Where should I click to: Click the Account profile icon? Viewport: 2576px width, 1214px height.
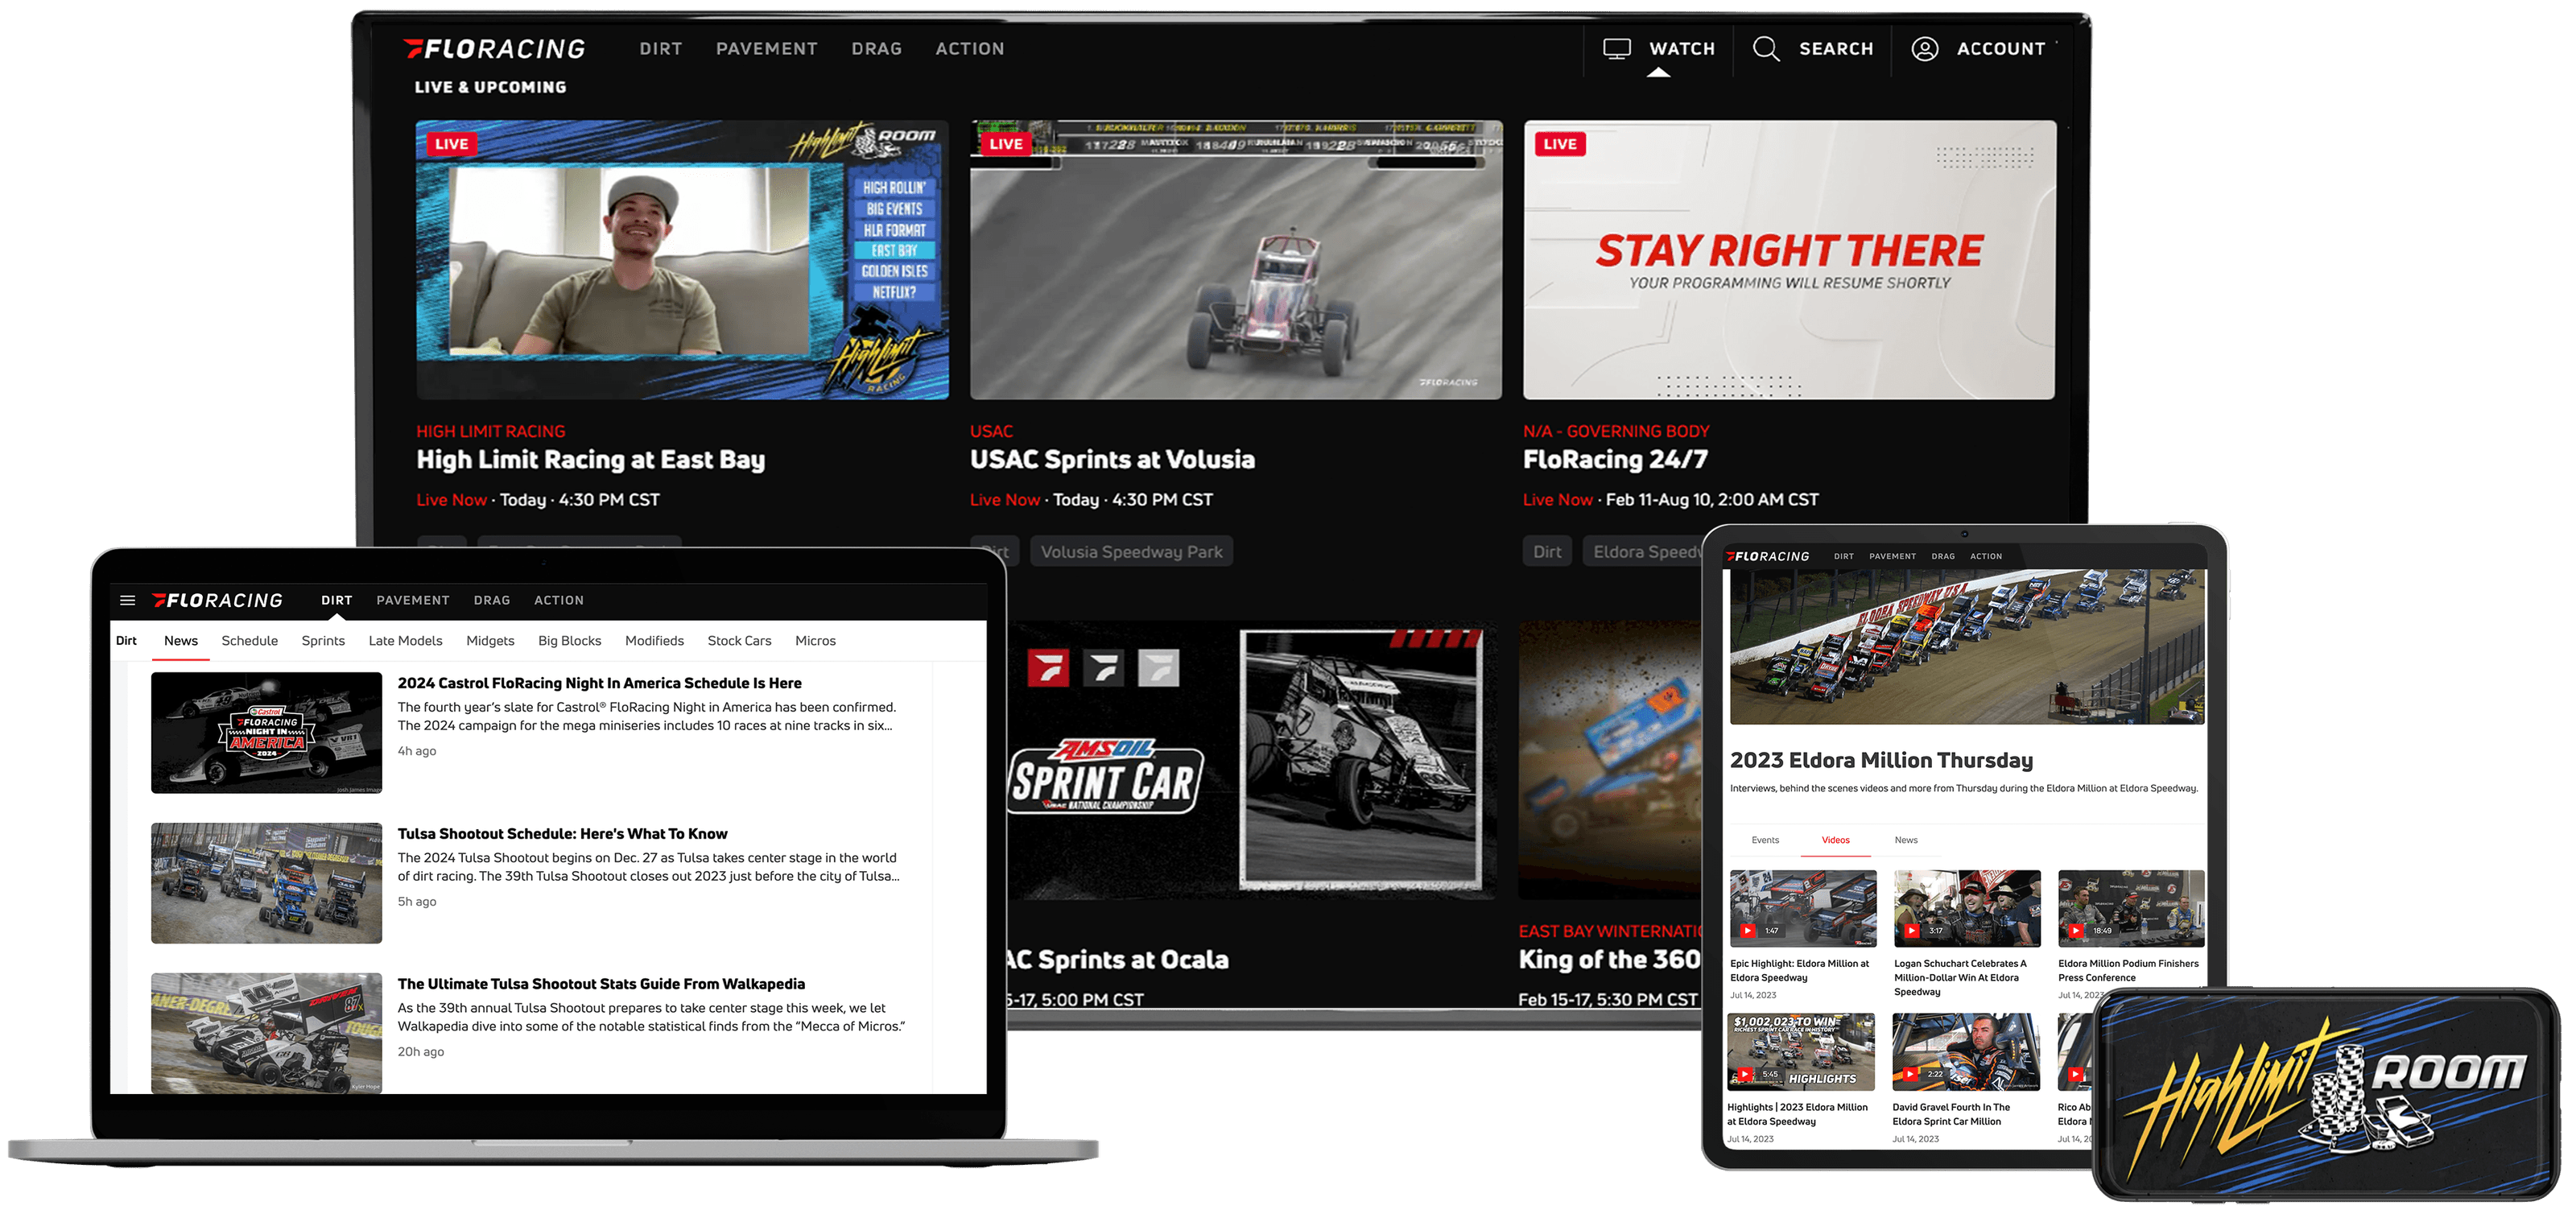[x=1924, y=48]
